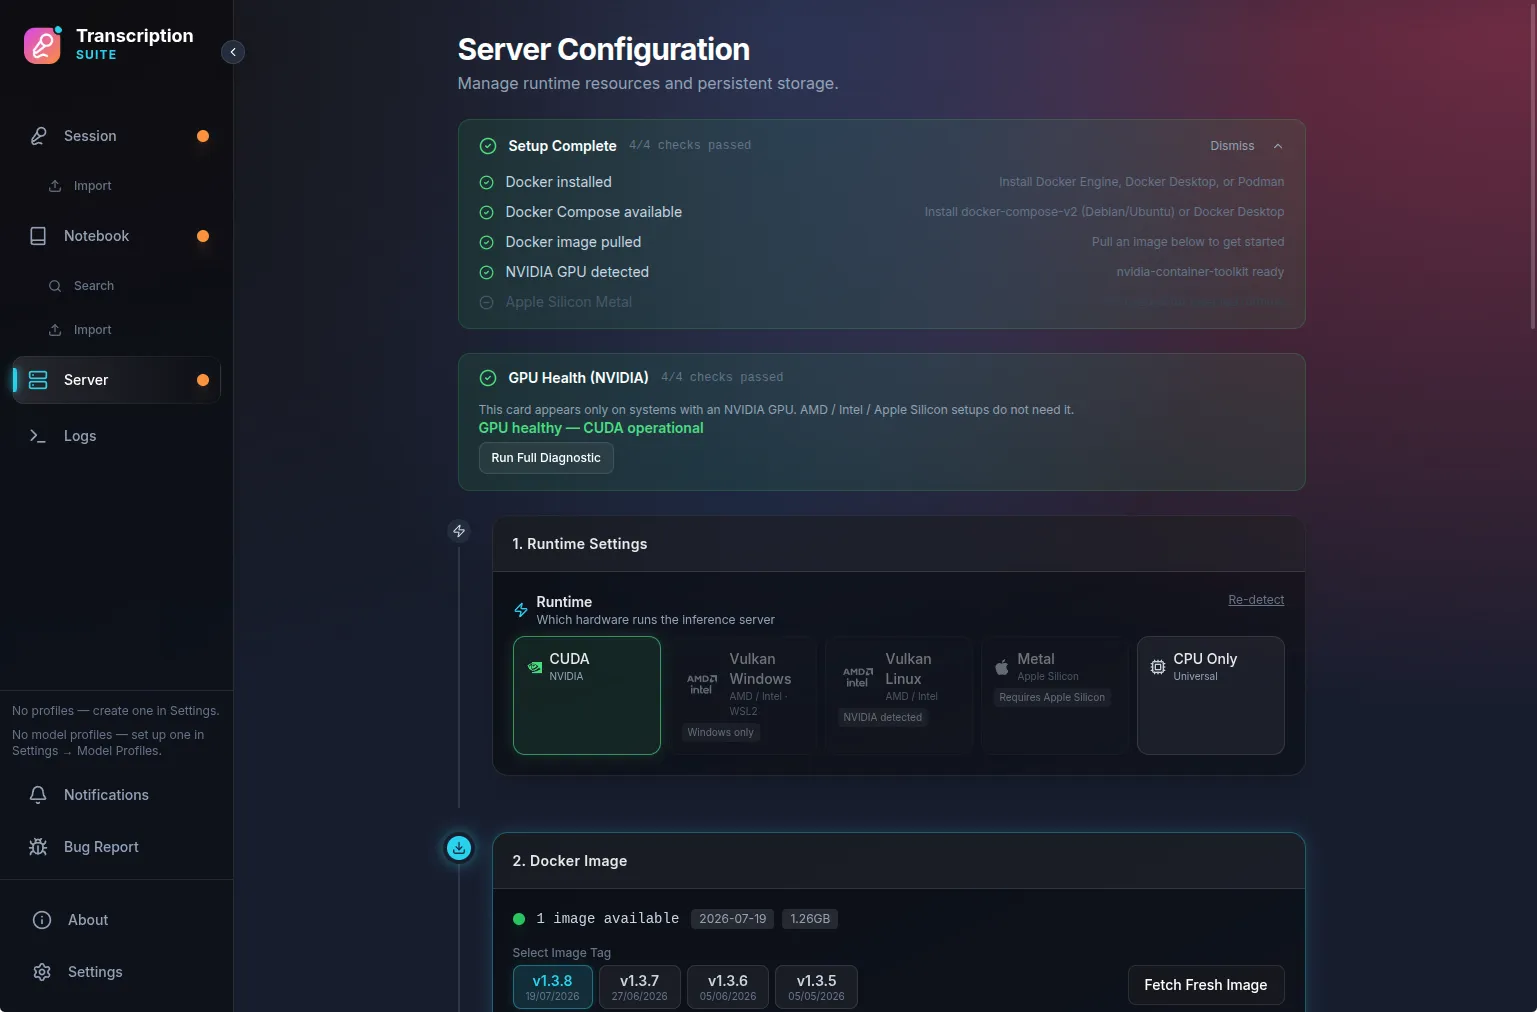1537x1012 pixels.
Task: Click the Session microphone icon
Action: click(38, 136)
